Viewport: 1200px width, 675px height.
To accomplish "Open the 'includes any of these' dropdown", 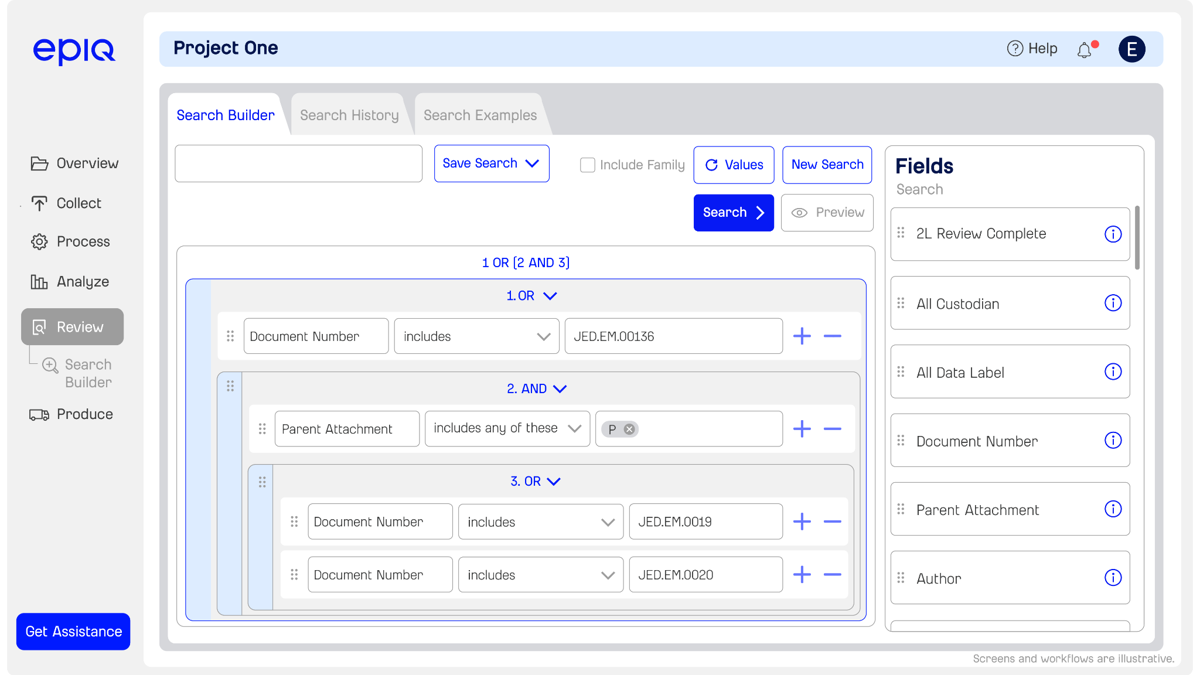I will click(507, 429).
